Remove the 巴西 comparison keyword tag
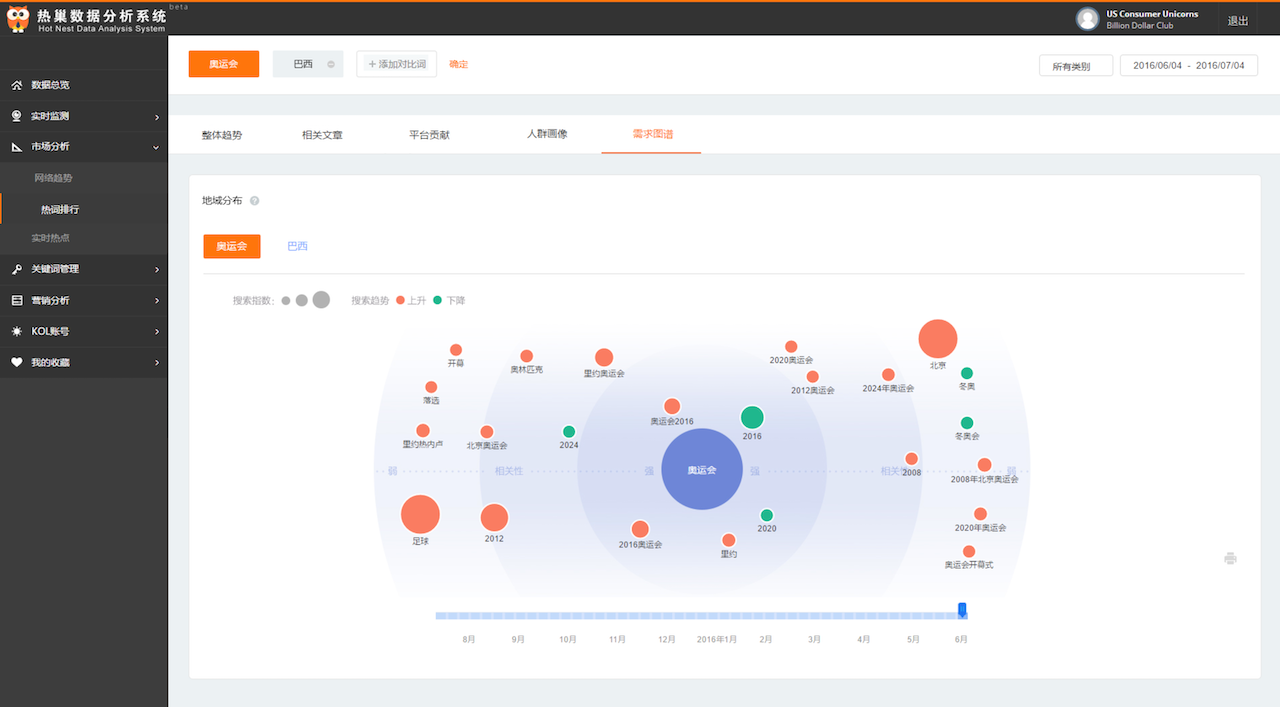Viewport: 1280px width, 707px height. pyautogui.click(x=331, y=64)
